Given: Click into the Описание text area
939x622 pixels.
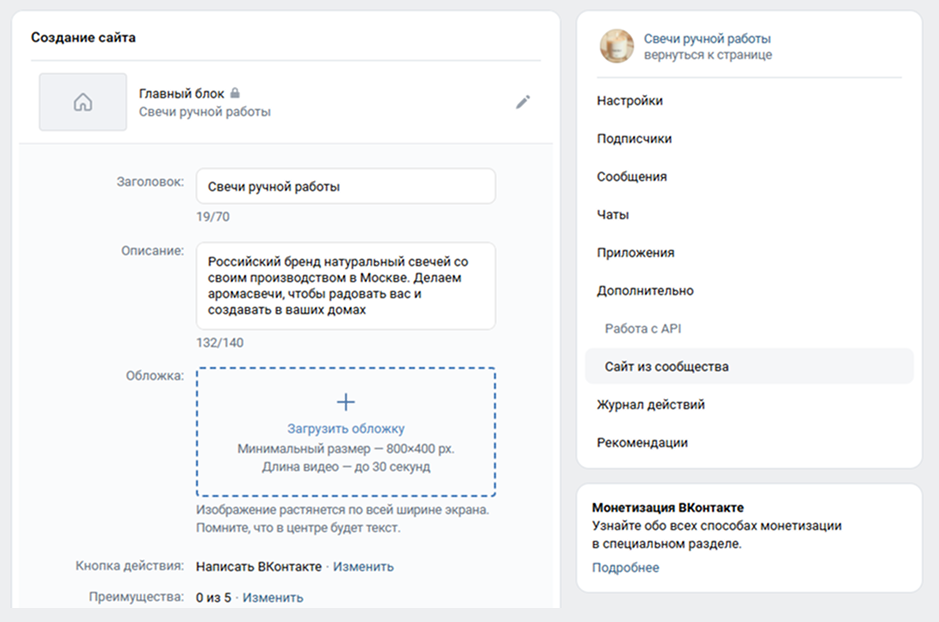Looking at the screenshot, I should [345, 286].
